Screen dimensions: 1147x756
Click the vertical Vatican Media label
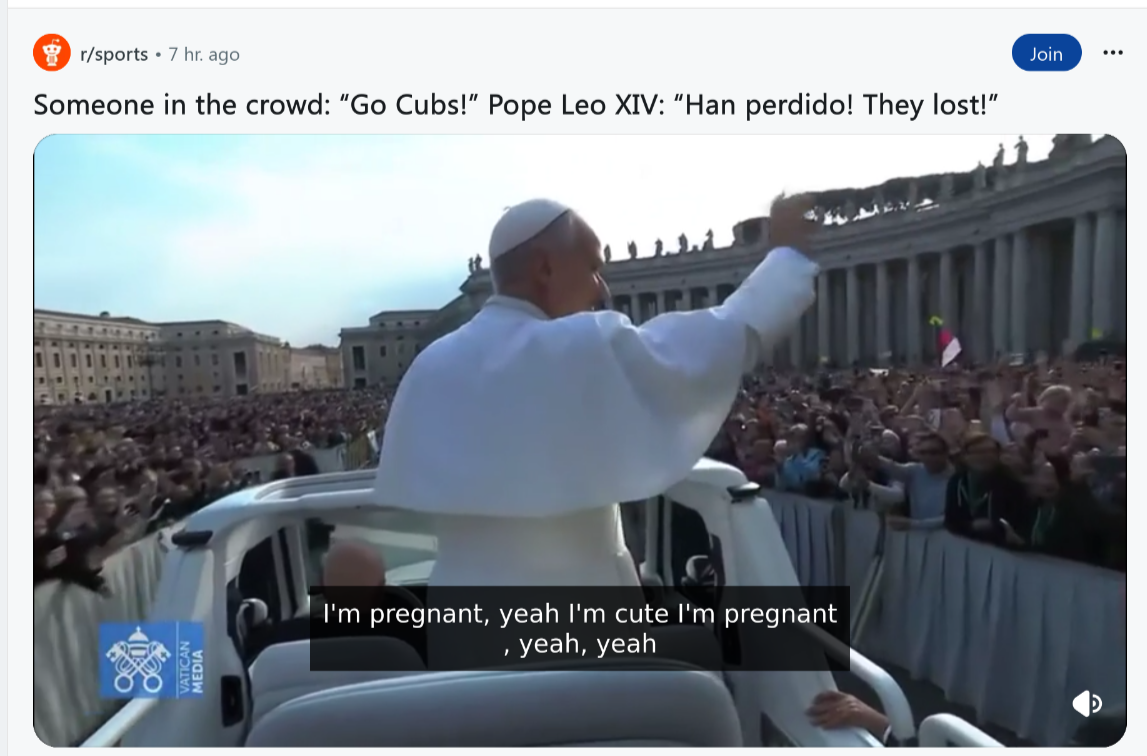tap(190, 660)
